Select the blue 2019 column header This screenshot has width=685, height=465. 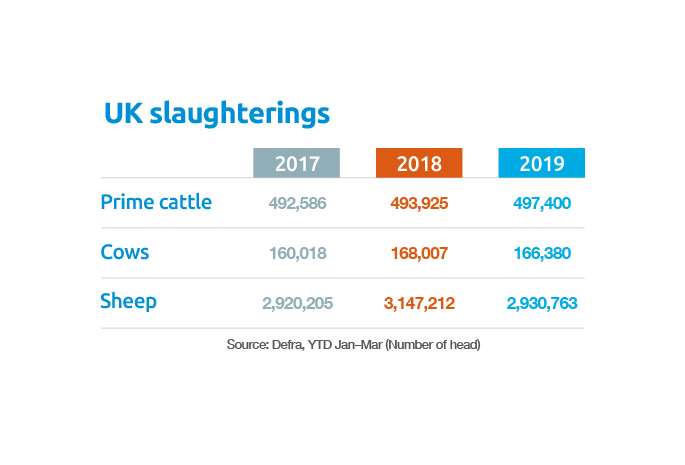coord(541,164)
